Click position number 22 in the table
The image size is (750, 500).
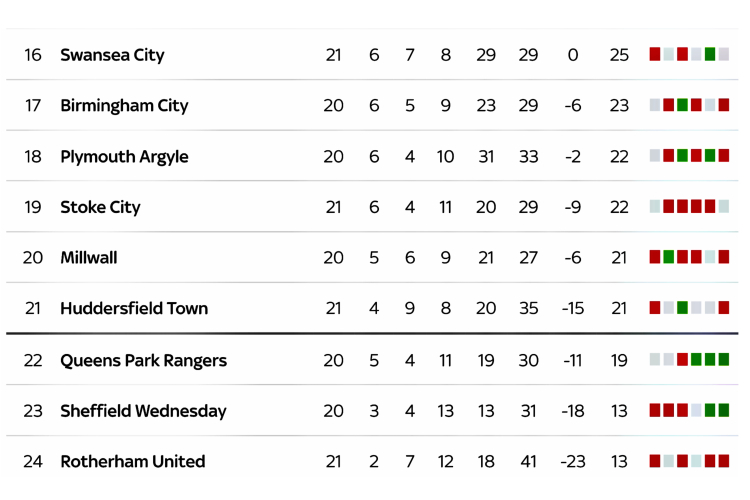point(33,361)
